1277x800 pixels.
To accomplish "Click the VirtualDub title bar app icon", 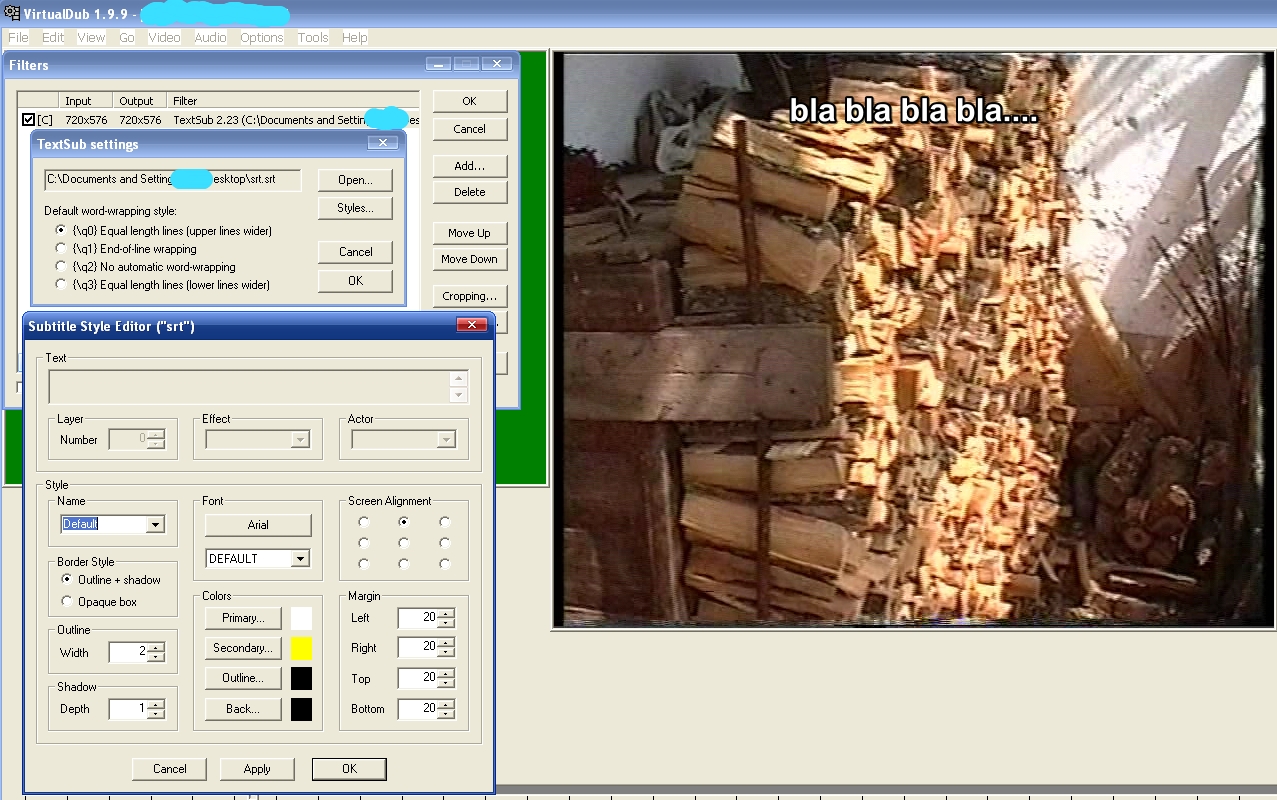I will pos(11,14).
